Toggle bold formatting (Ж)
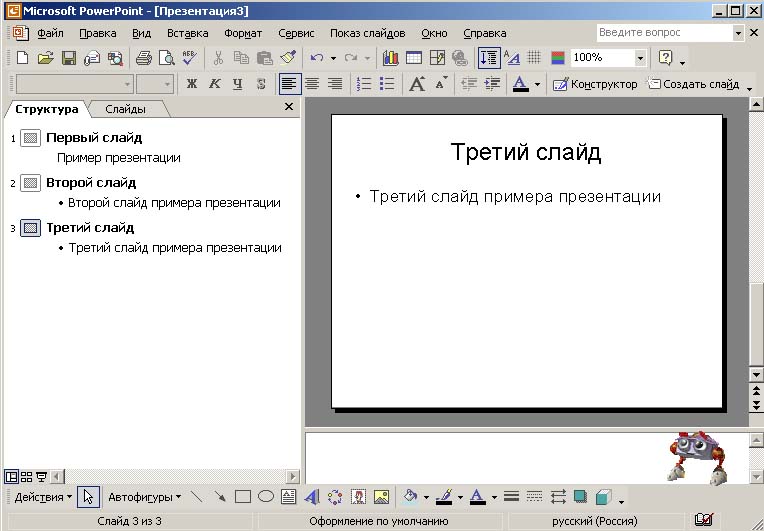The height and width of the screenshot is (531, 764). pyautogui.click(x=192, y=84)
